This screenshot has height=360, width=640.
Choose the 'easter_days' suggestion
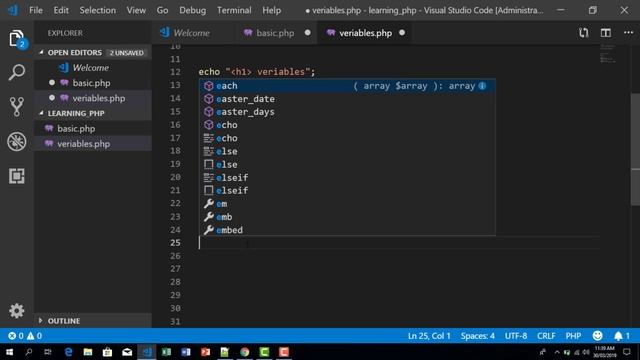coord(347,112)
